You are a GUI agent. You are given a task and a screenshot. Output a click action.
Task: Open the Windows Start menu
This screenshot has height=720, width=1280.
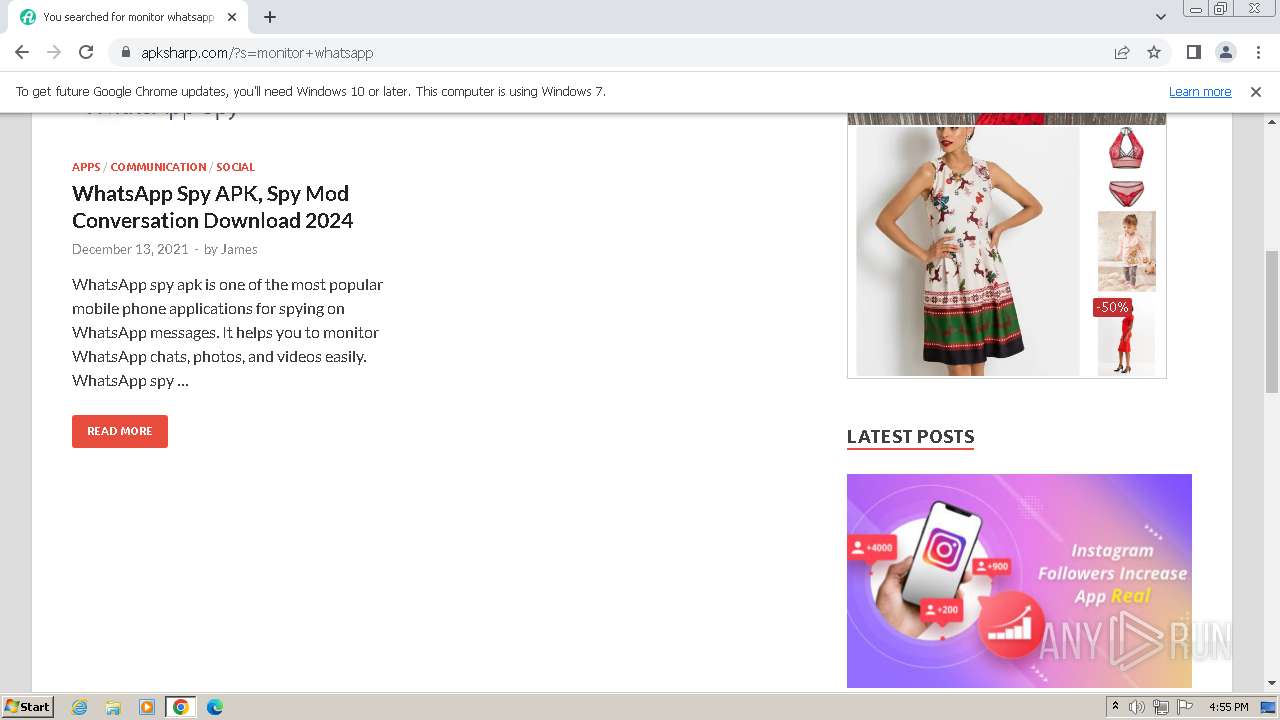27,707
